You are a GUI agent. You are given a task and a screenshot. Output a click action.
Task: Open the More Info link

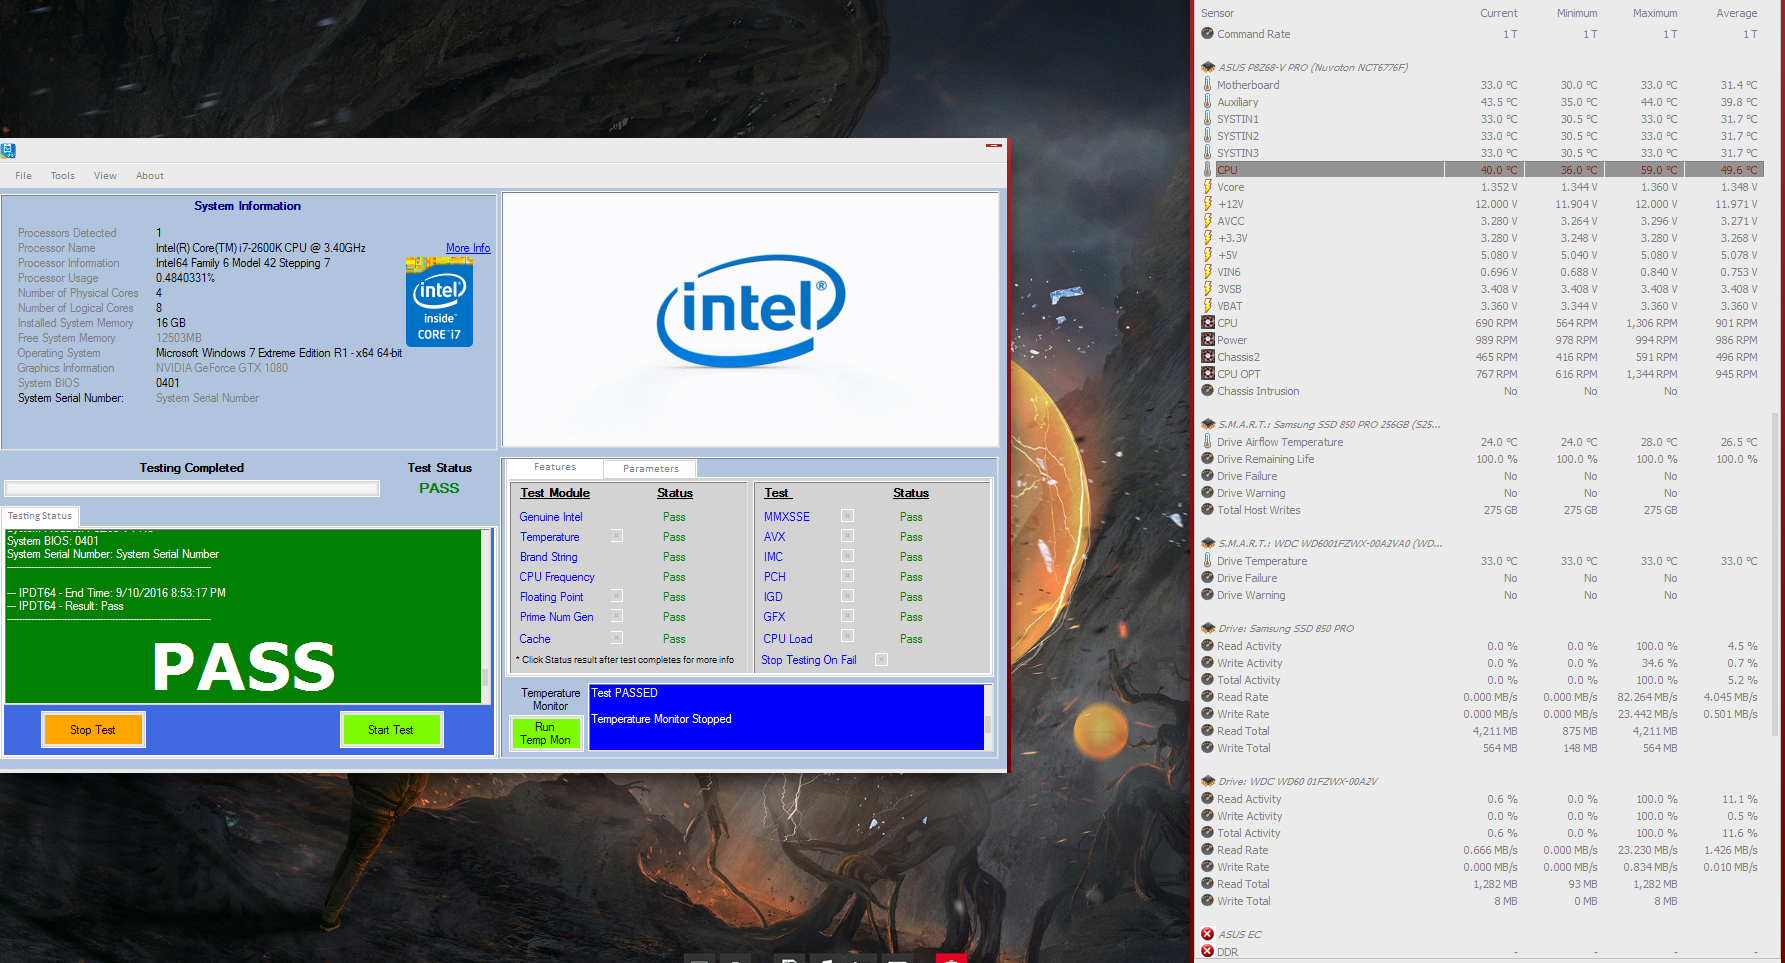468,248
